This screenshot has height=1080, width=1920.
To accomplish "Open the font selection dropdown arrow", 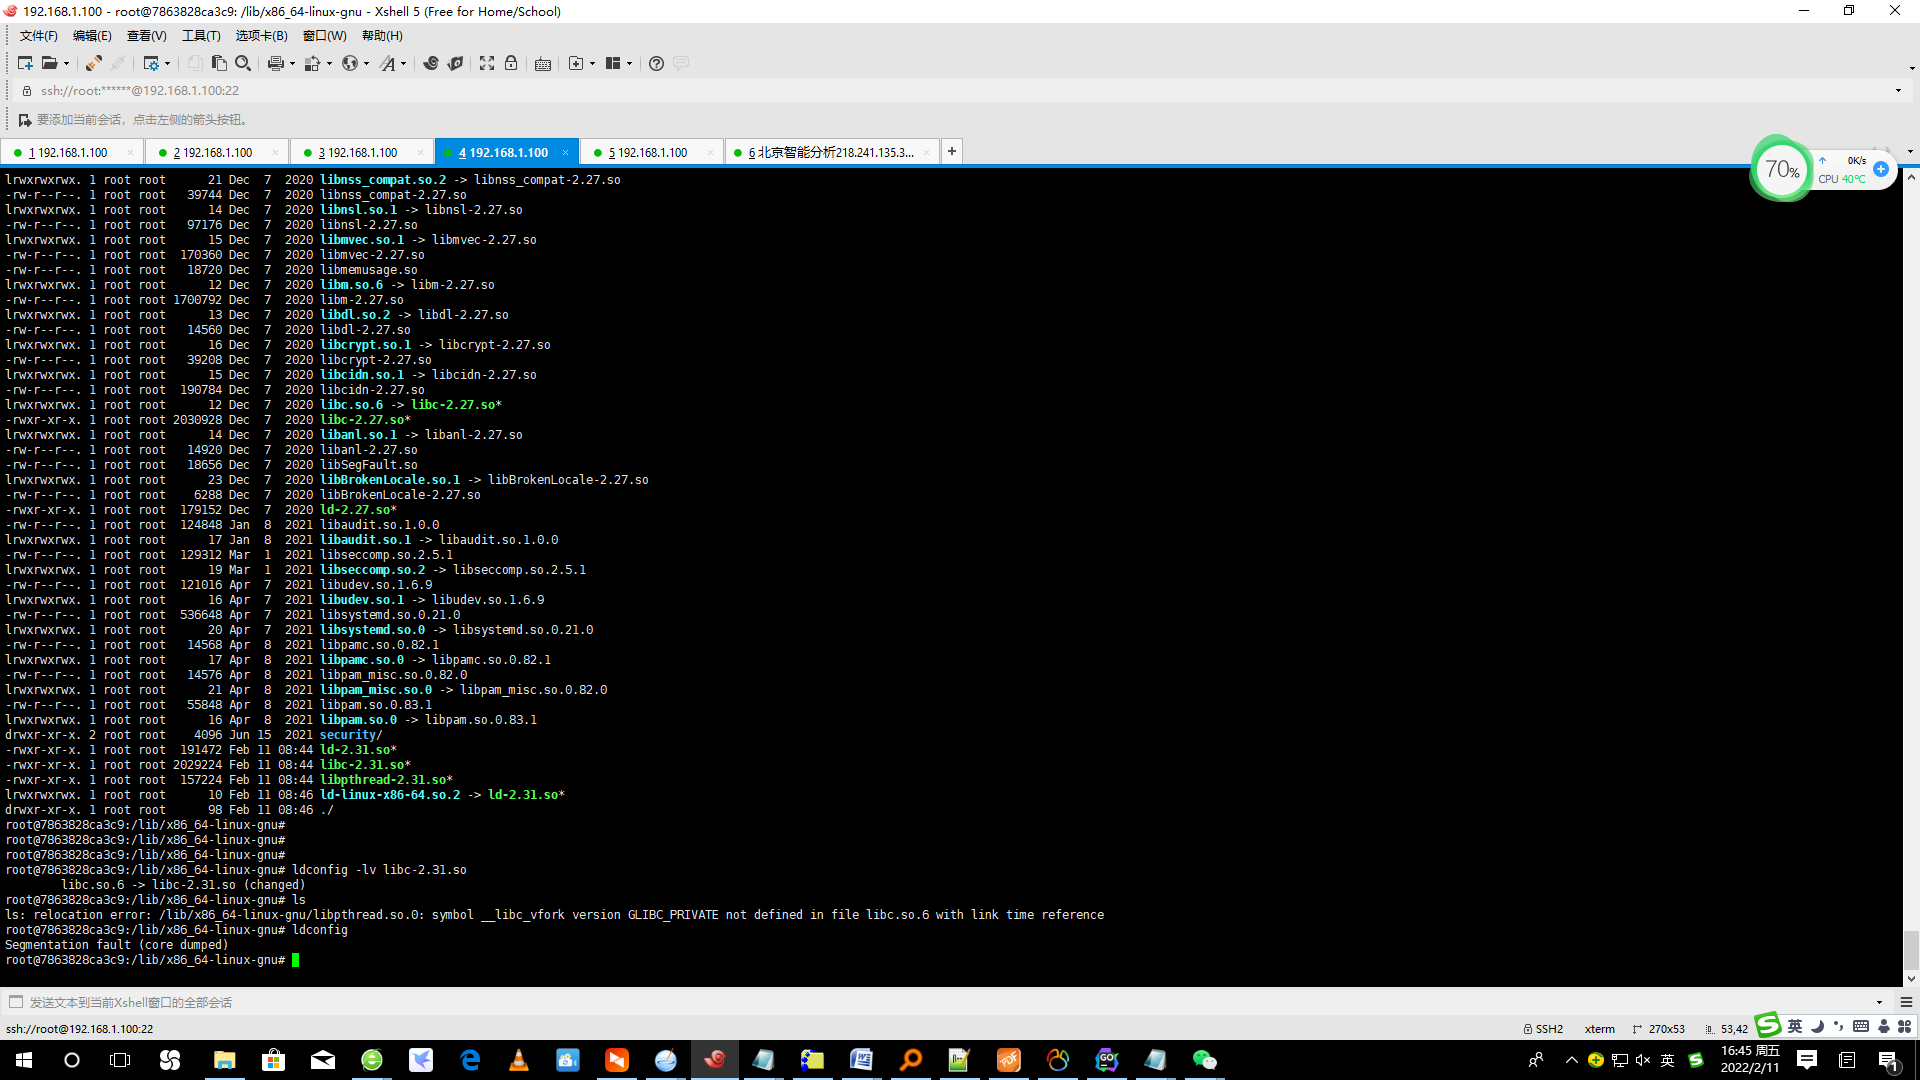I will (404, 63).
